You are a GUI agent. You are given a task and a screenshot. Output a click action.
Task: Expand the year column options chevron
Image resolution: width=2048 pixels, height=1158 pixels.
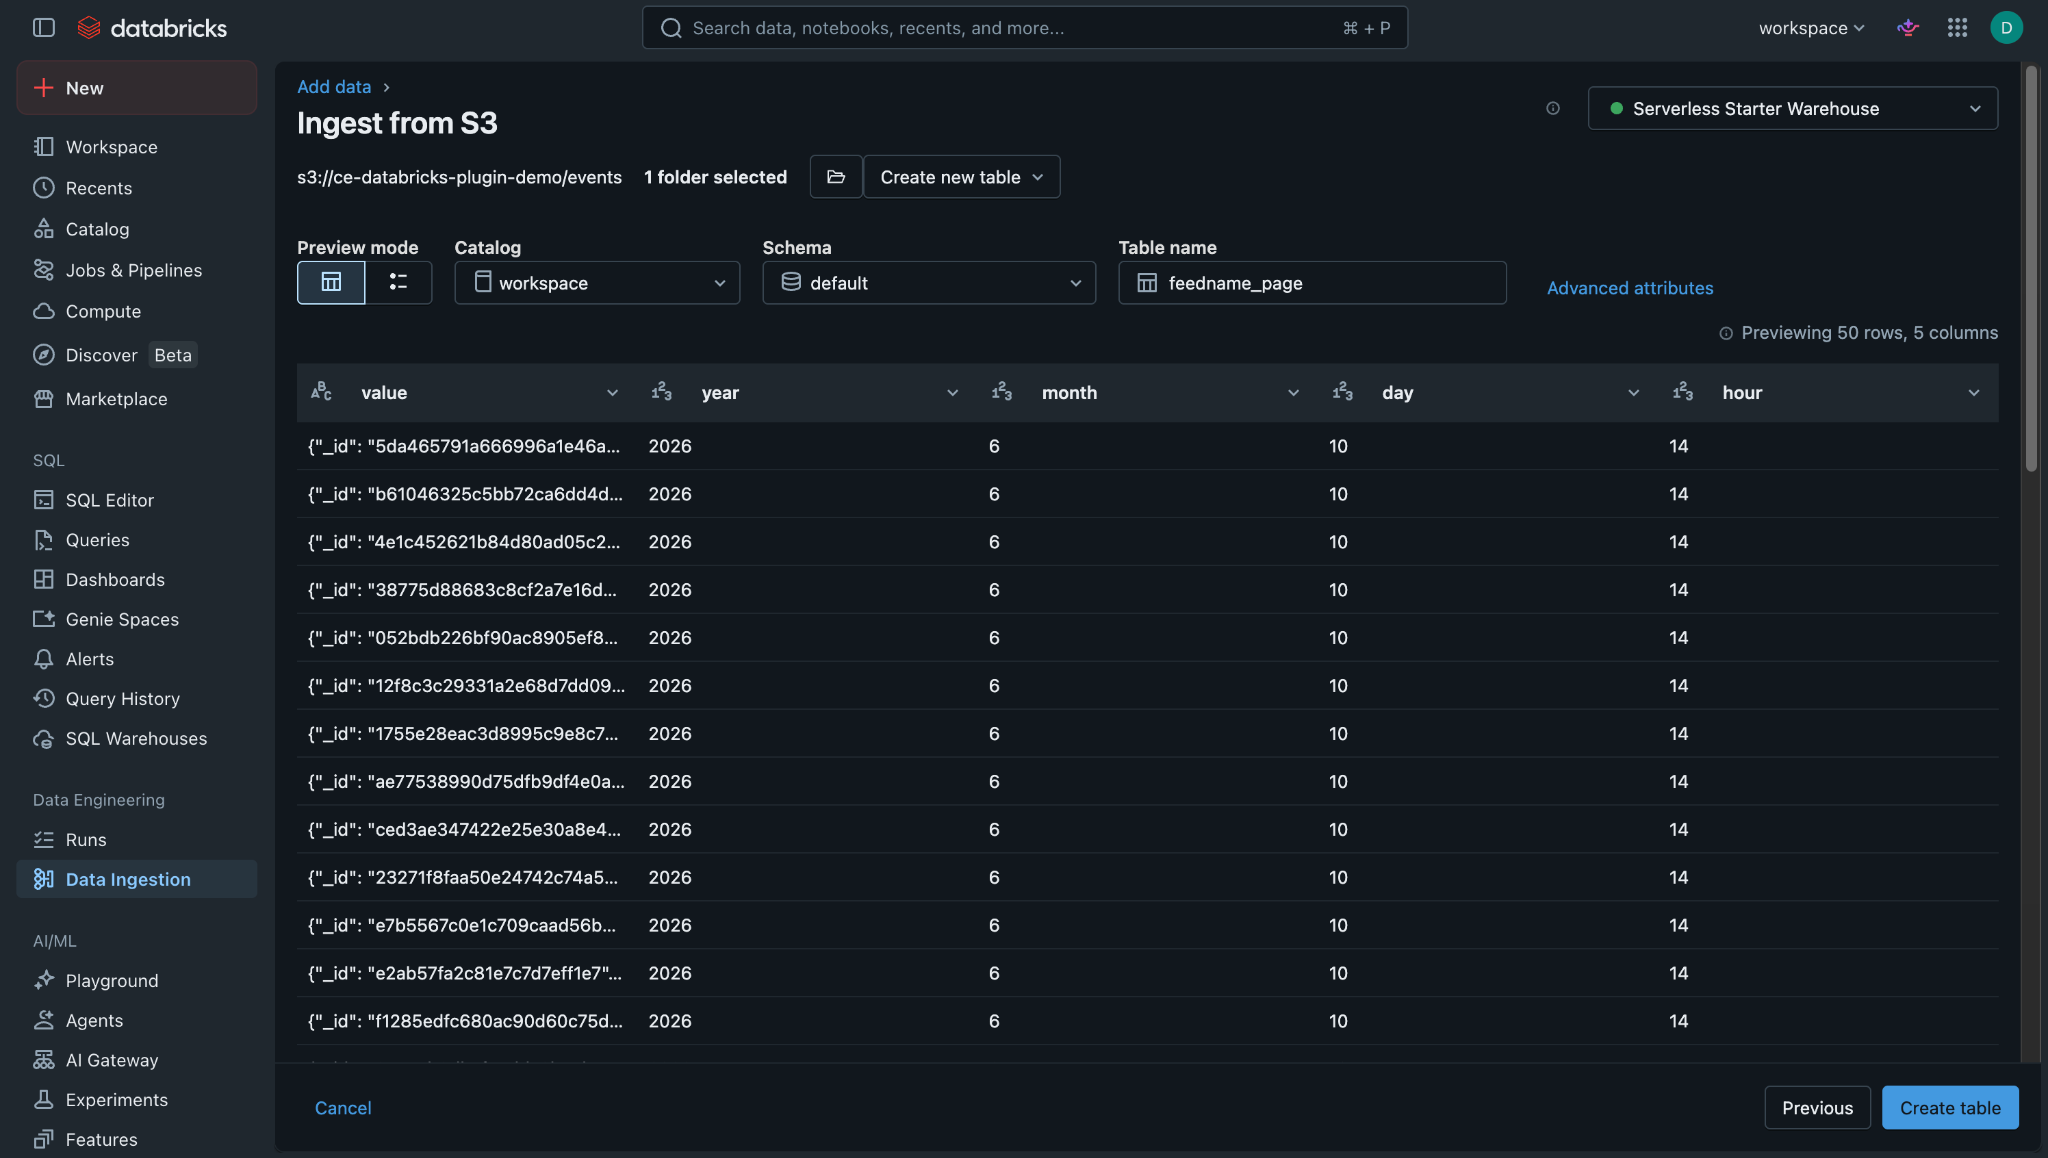(952, 393)
